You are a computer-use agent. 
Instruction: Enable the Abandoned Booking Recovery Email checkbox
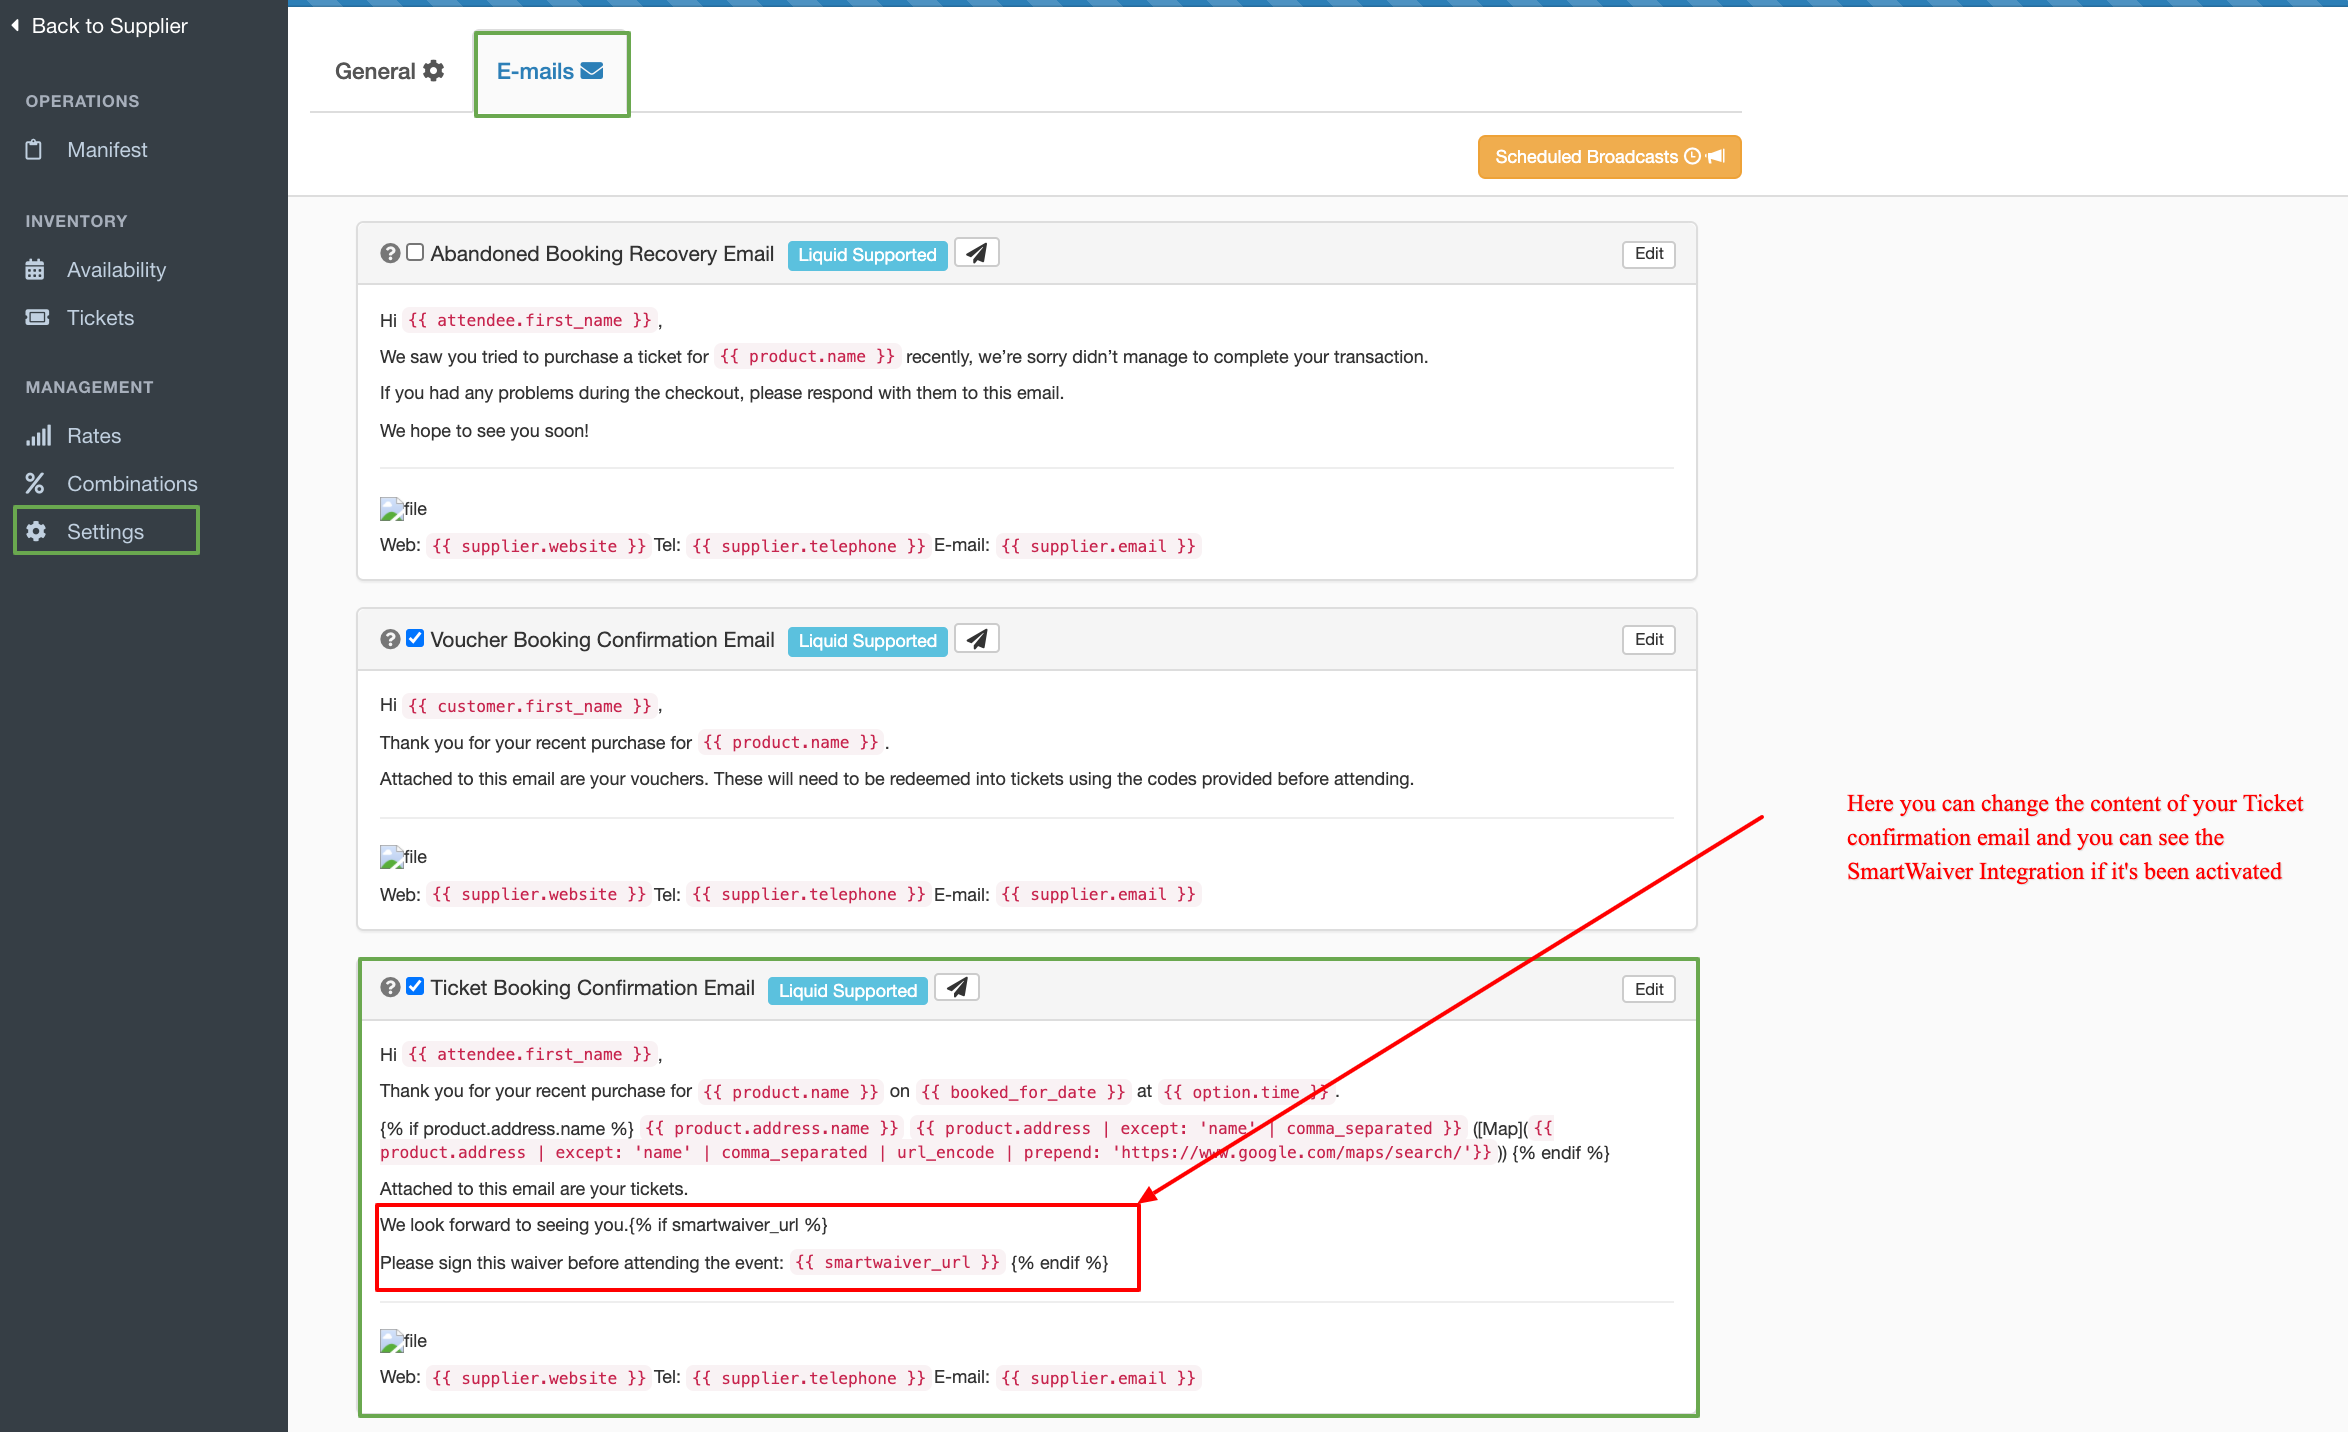click(415, 253)
